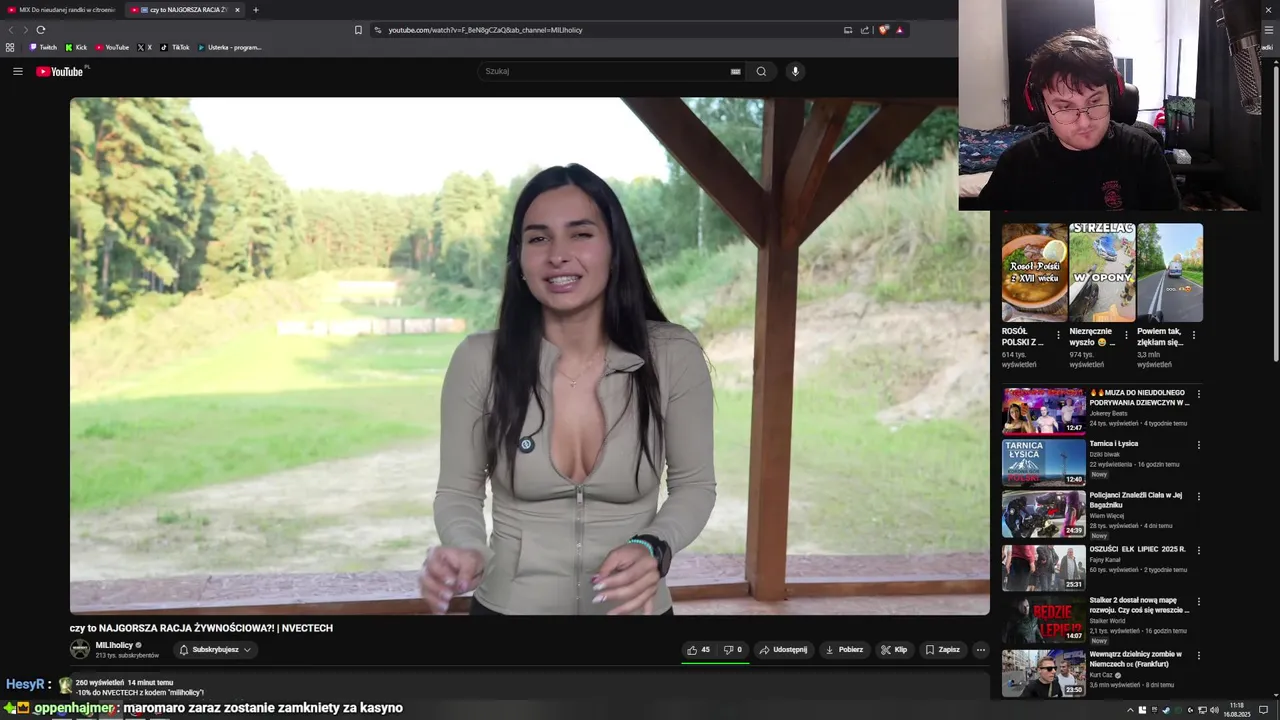Go back to the previous browser page

[11, 30]
